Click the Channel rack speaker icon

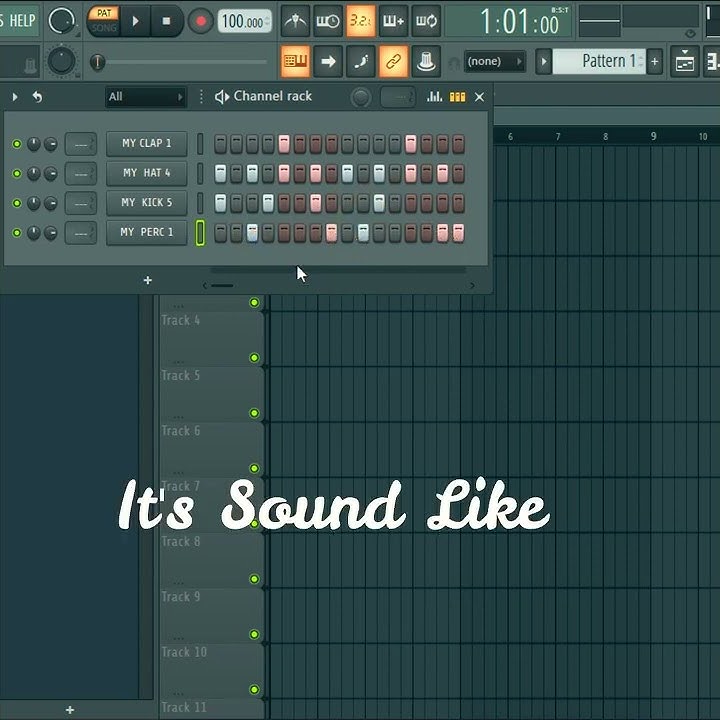pos(222,97)
